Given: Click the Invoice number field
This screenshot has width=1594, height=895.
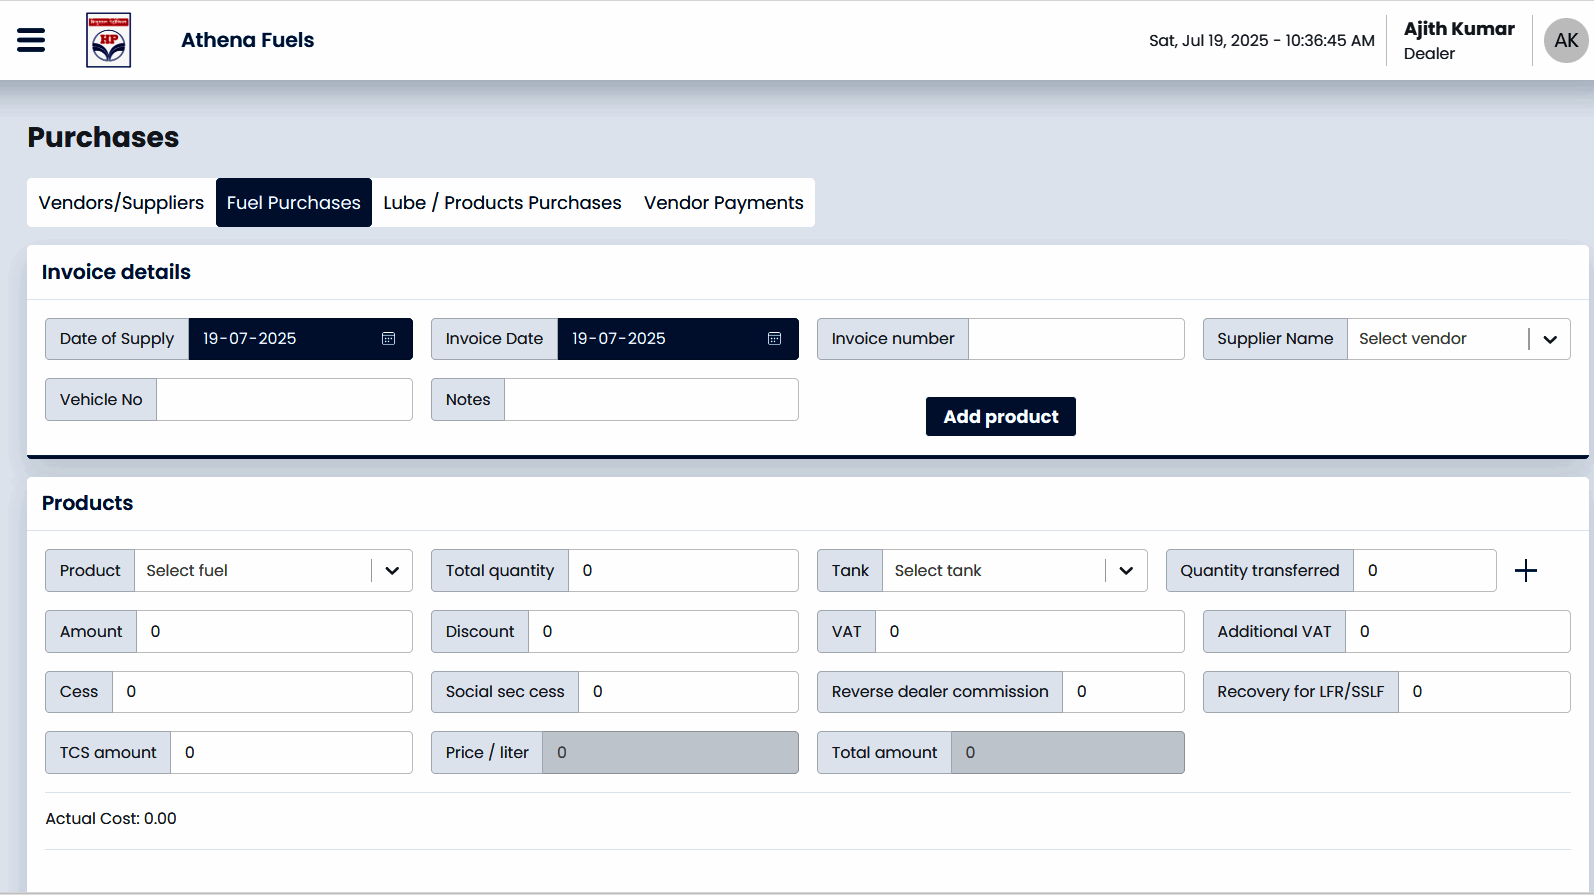Looking at the screenshot, I should coord(1076,339).
